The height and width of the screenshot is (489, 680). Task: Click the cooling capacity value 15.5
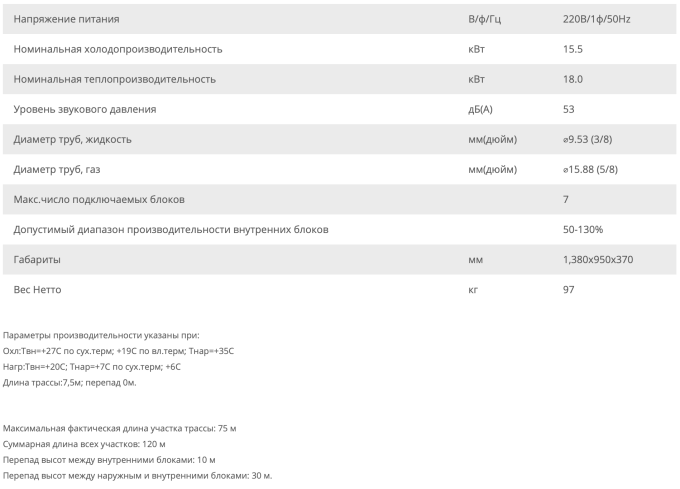point(573,49)
